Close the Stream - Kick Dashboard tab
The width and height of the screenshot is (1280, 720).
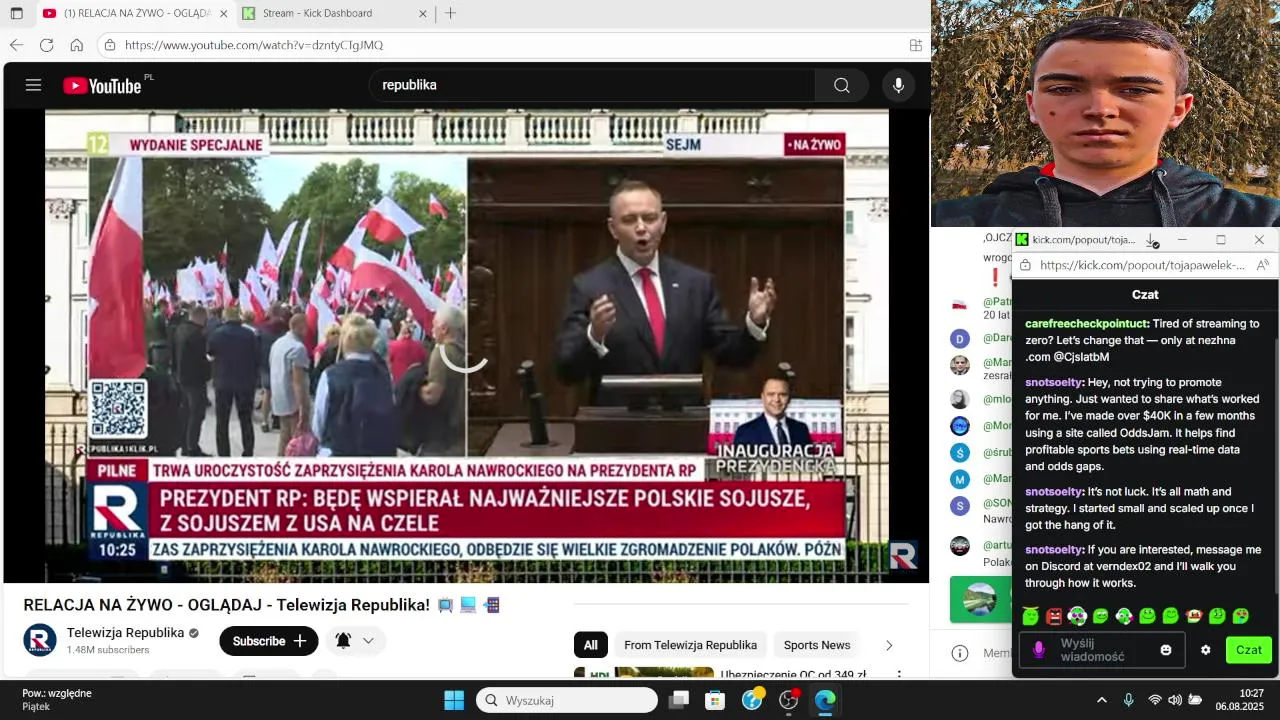coord(422,13)
